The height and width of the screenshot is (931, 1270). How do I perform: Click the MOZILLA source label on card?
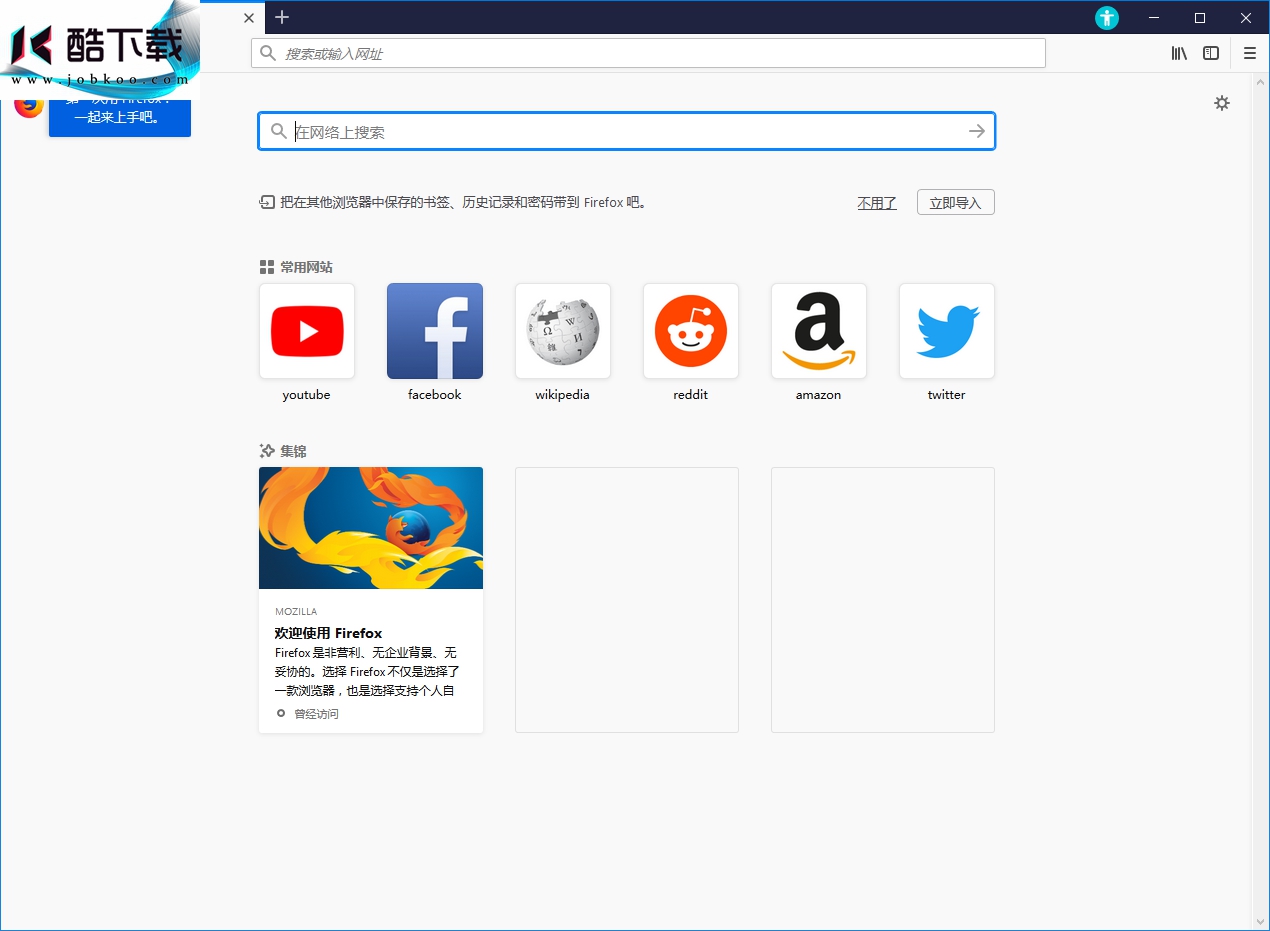point(296,611)
